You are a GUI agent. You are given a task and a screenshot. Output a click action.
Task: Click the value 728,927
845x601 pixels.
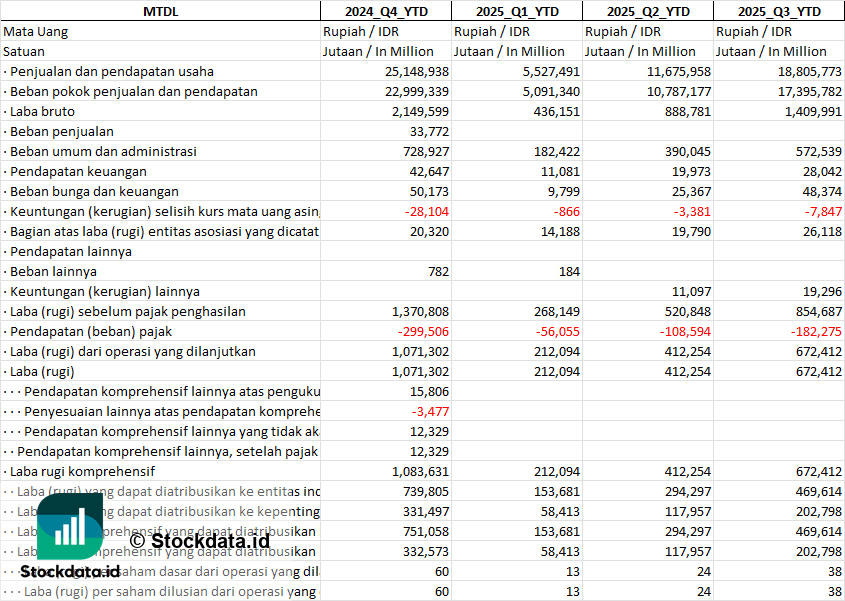426,151
